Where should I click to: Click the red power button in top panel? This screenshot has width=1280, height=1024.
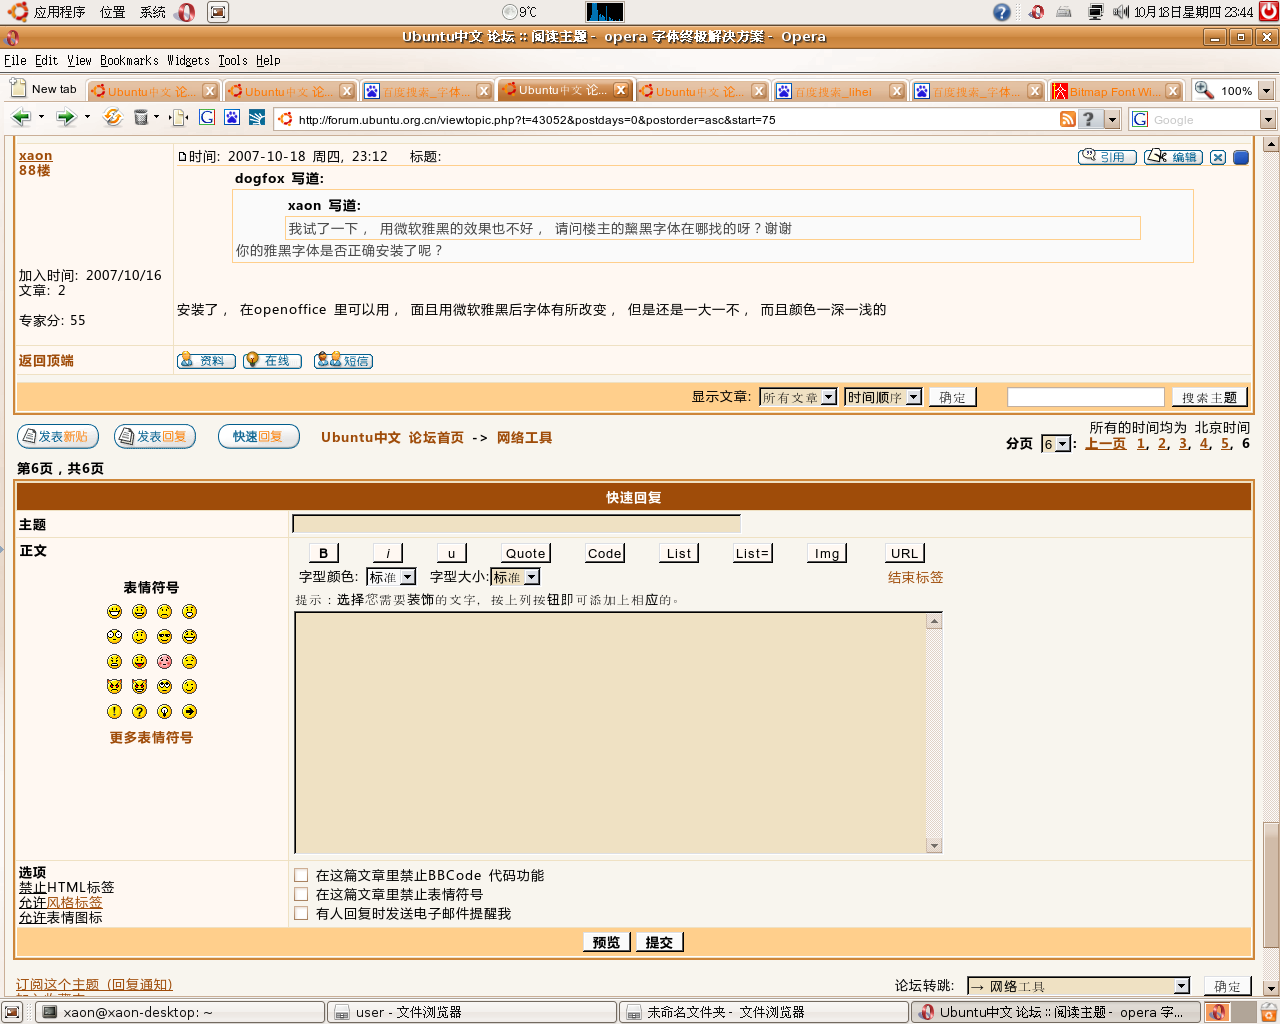[x=1268, y=12]
